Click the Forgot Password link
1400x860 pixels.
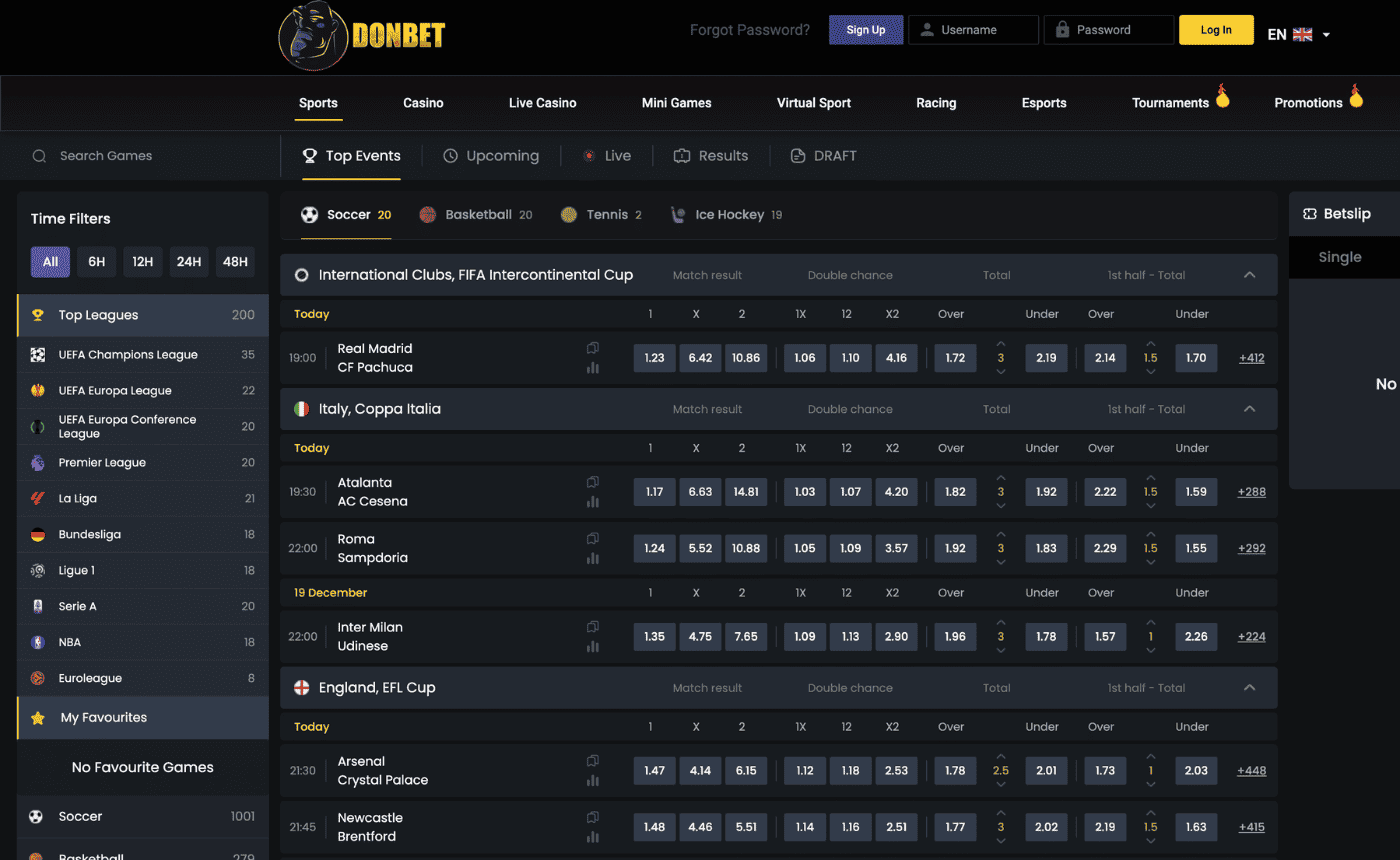[750, 30]
